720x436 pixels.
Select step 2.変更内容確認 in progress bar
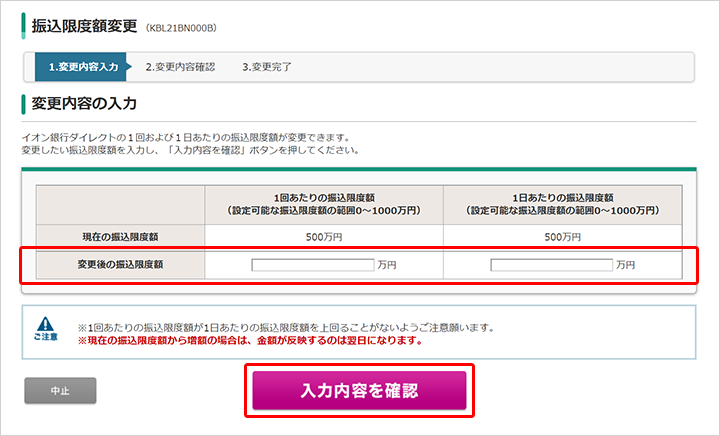pos(180,67)
